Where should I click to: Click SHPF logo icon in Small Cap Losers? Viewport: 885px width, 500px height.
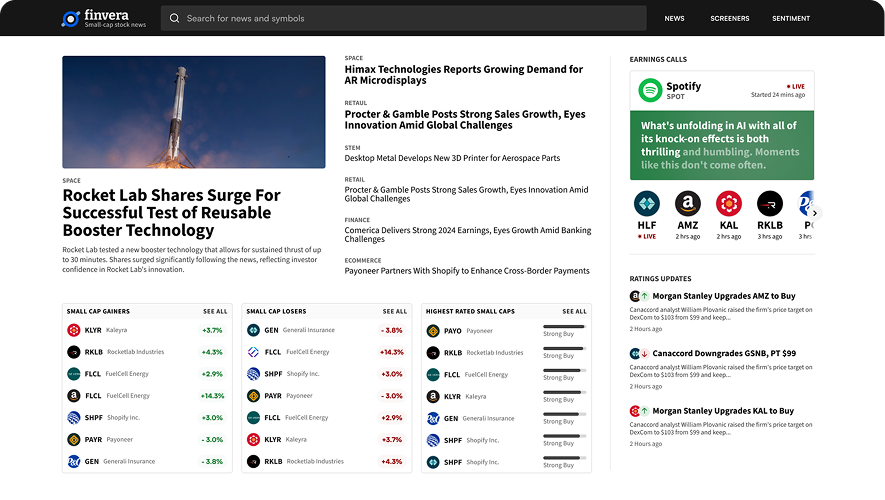tap(253, 374)
